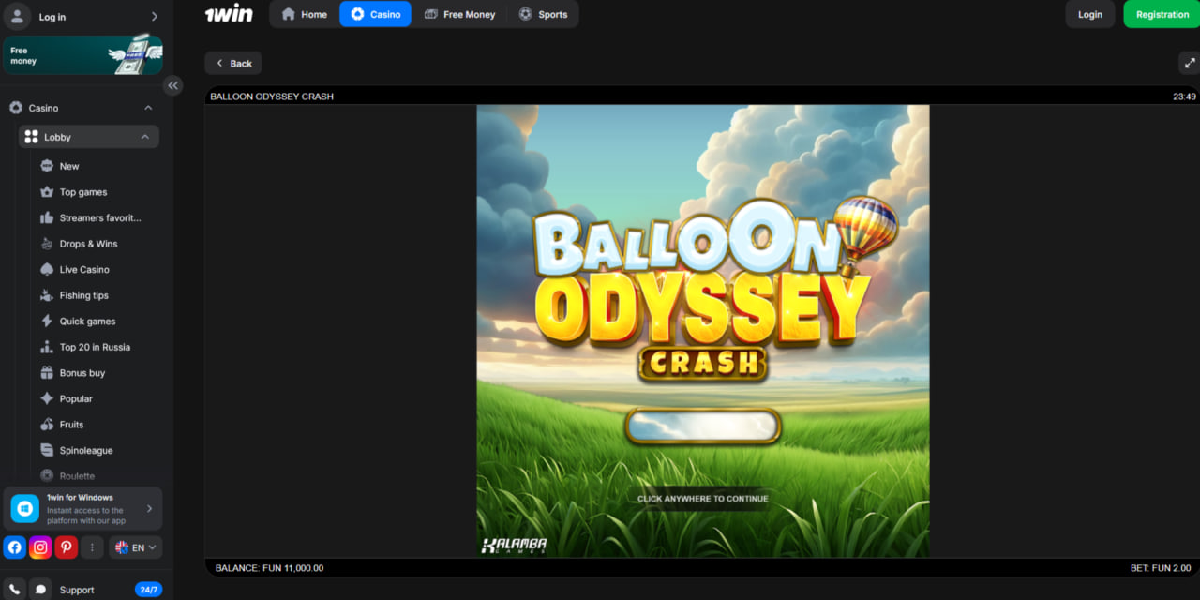1200x600 pixels.
Task: Click the Live Casino spade icon
Action: click(x=46, y=270)
